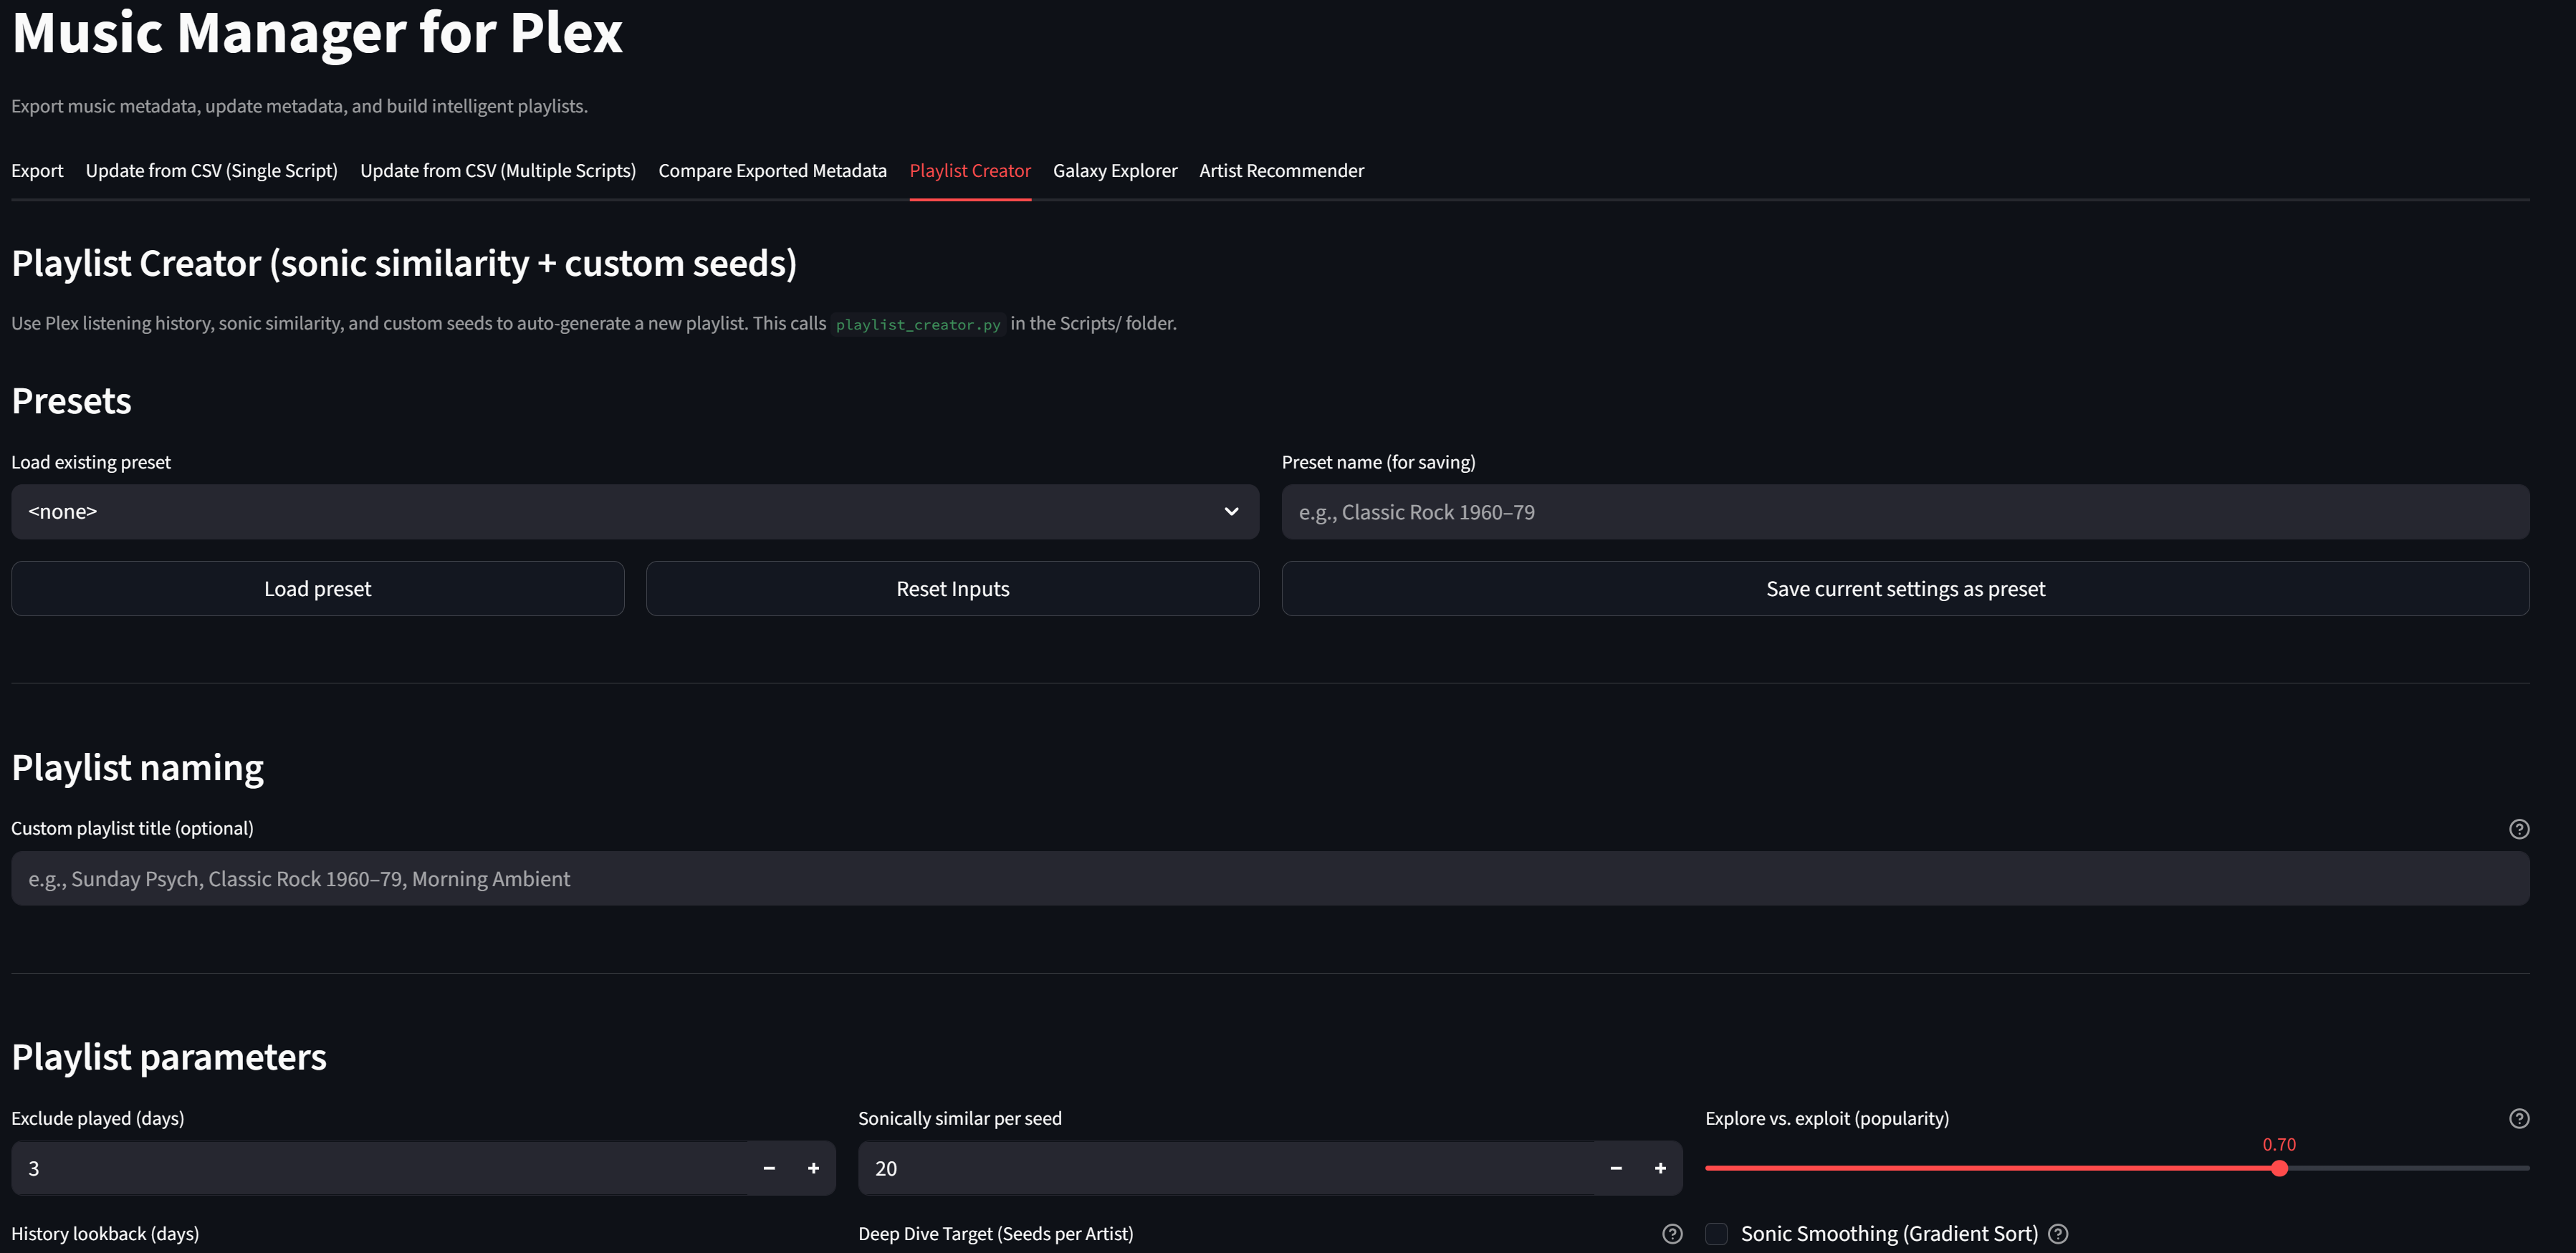Show help for Deep Dive Target

click(1671, 1233)
